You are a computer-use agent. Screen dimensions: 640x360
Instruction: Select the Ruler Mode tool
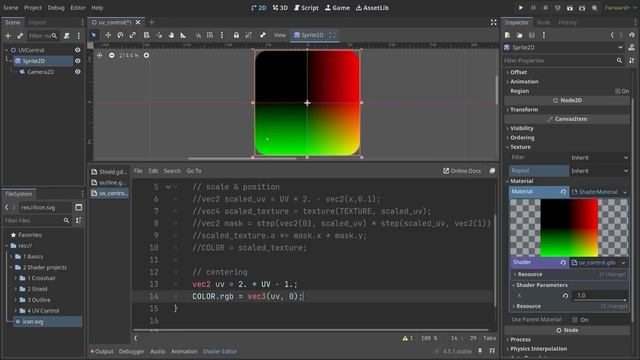tap(183, 35)
